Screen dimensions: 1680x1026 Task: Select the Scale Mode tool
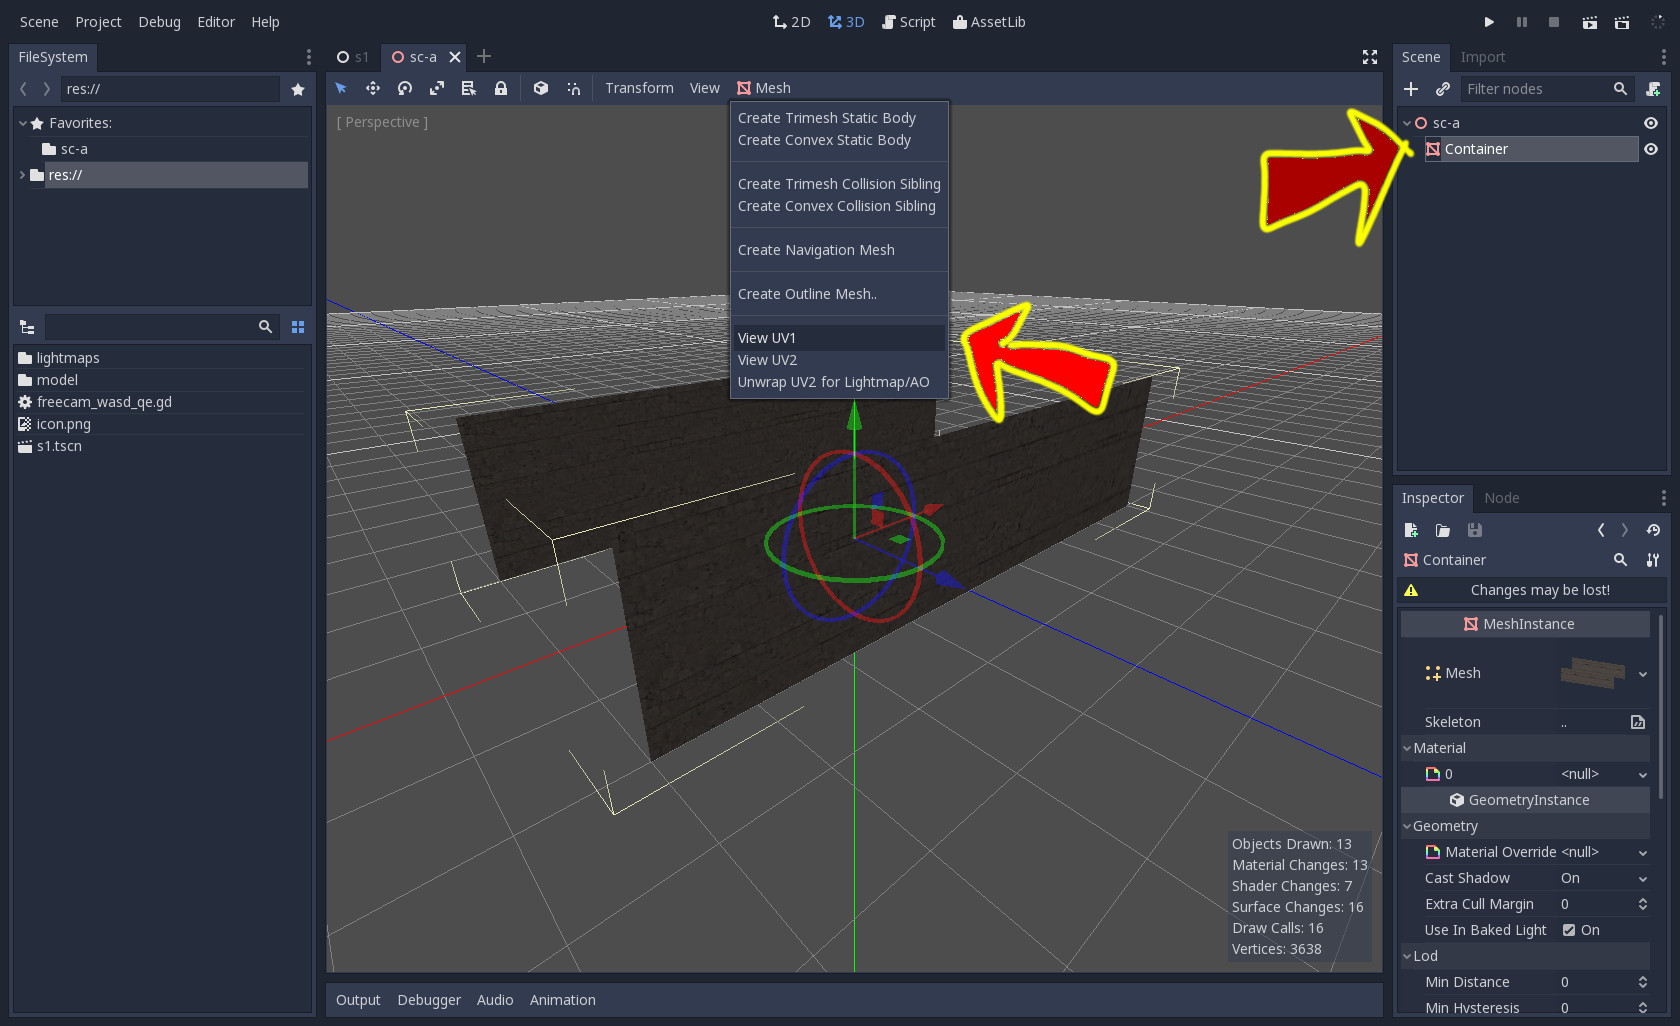(437, 88)
